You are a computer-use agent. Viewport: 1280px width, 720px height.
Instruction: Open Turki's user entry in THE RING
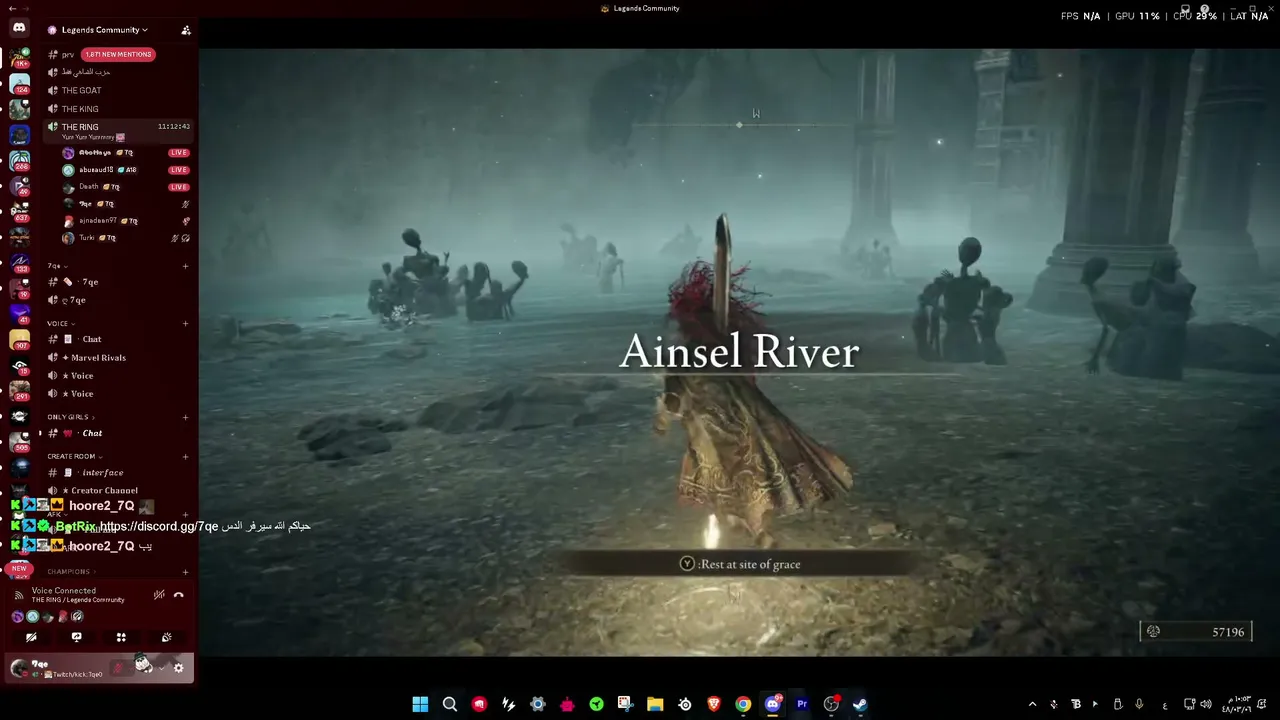tap(125, 238)
